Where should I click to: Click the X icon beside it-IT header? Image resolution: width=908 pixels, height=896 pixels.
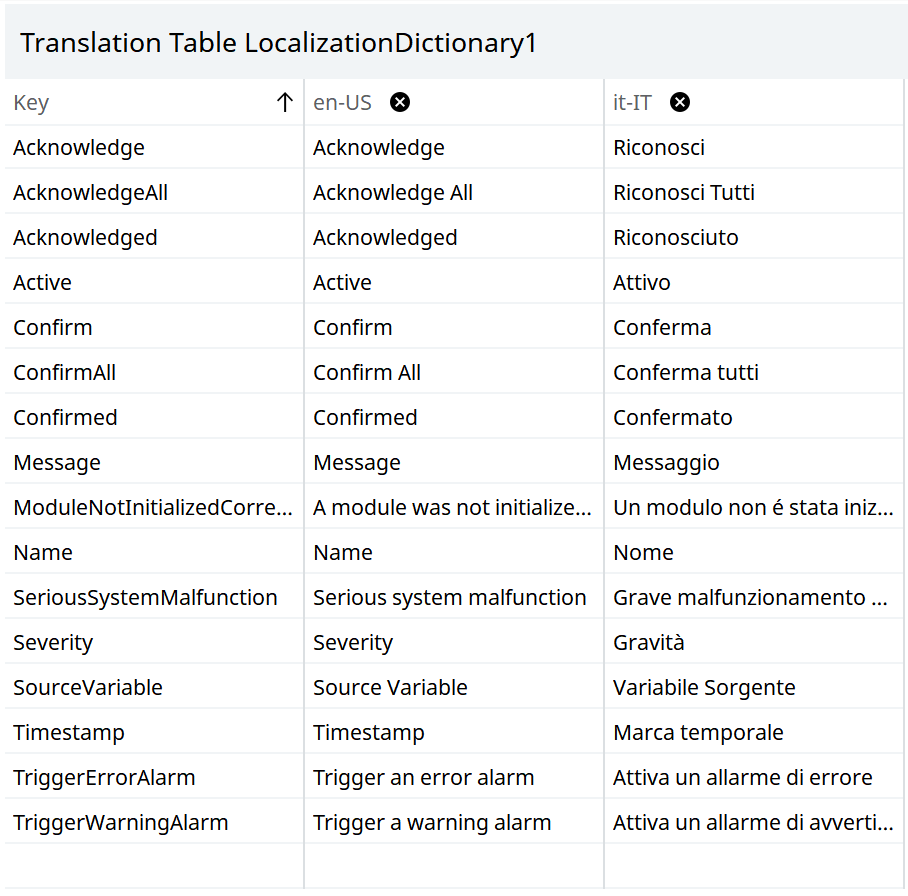click(678, 101)
